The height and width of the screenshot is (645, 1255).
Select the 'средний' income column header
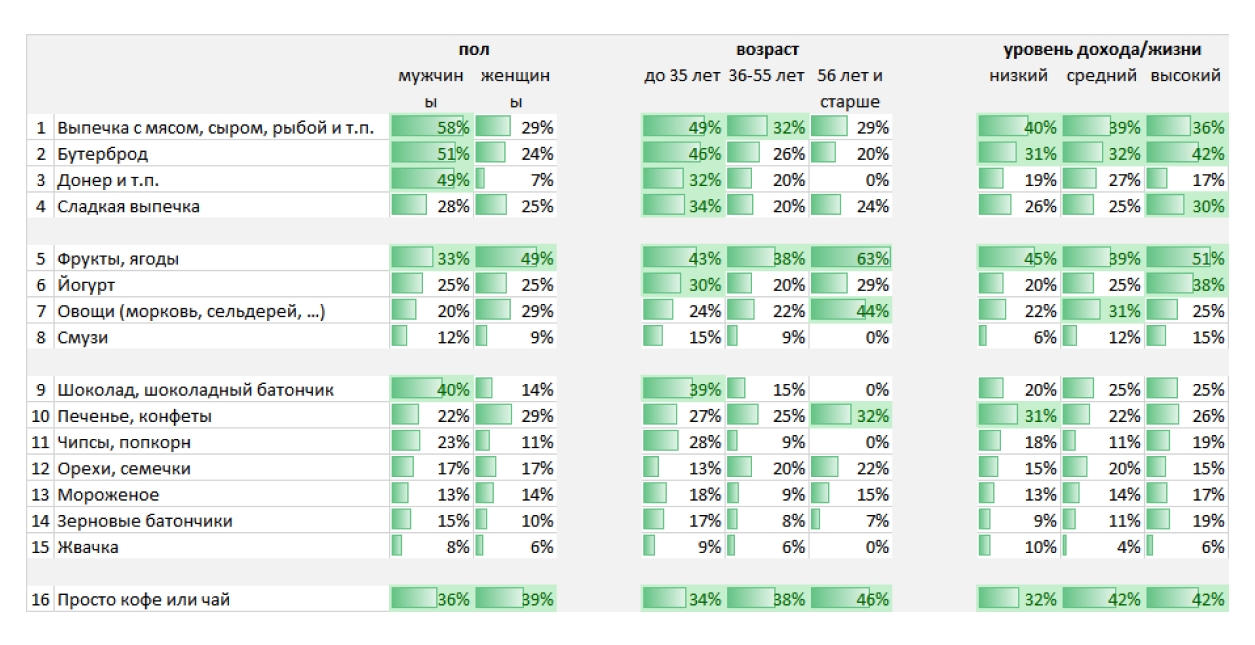[1101, 76]
